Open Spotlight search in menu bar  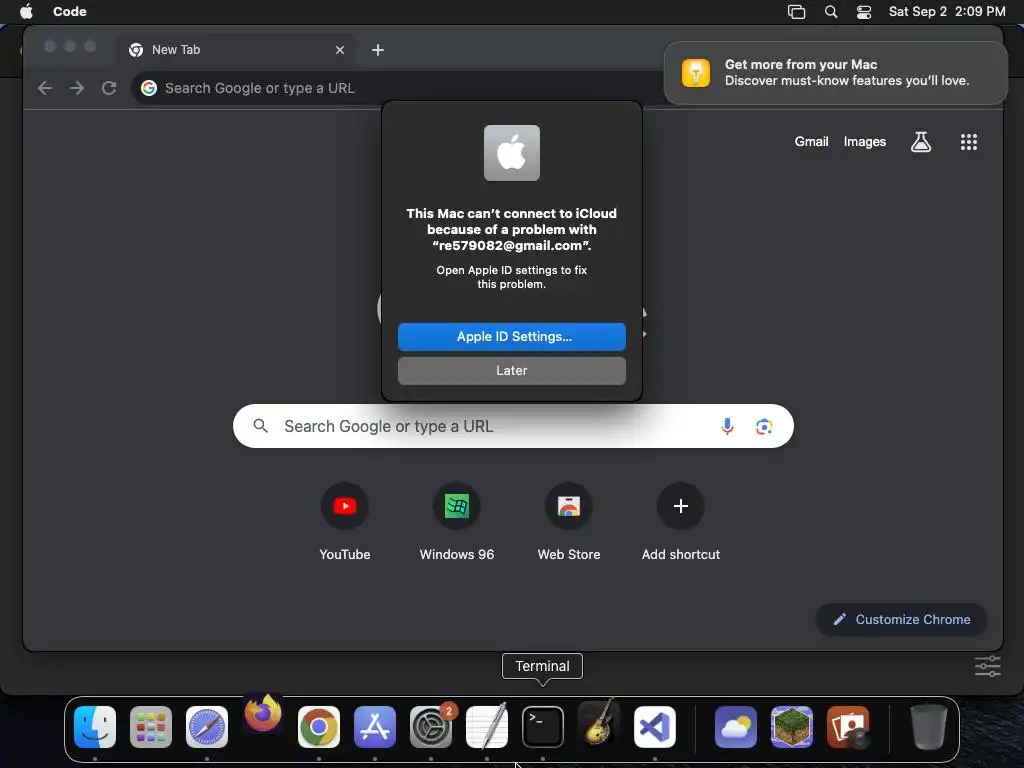tap(831, 12)
